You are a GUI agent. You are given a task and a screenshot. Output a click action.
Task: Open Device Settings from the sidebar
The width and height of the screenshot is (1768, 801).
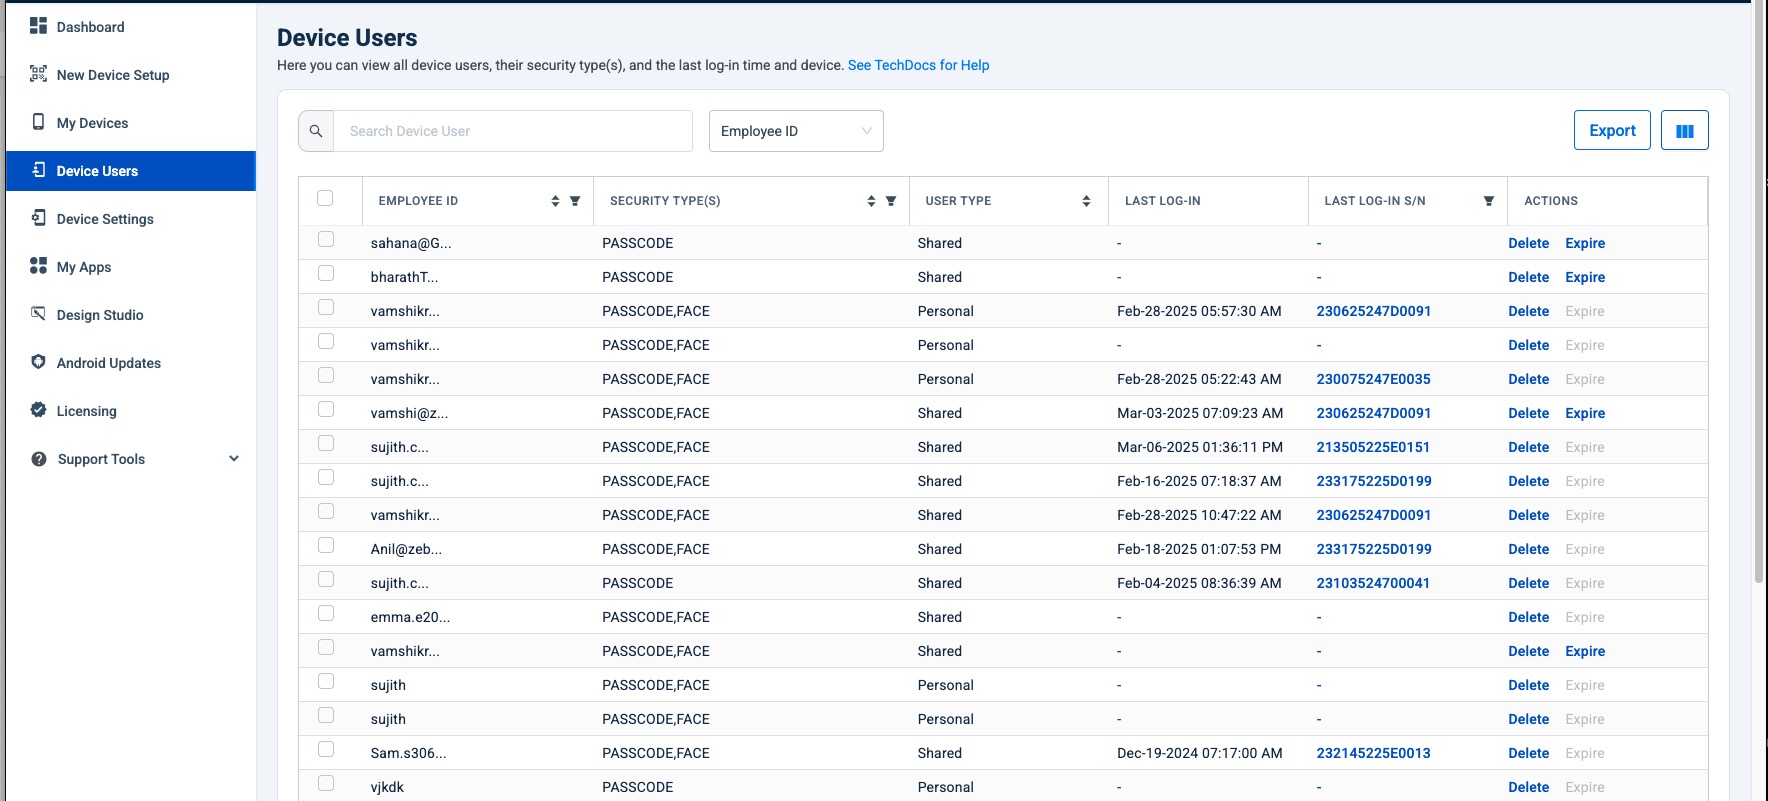coord(105,219)
